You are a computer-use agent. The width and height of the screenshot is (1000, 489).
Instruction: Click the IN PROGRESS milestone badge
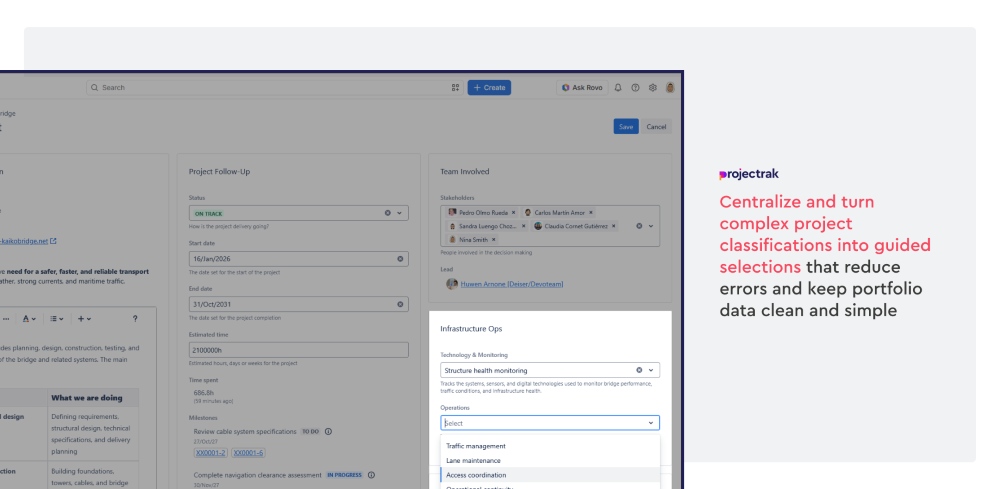pyautogui.click(x=344, y=475)
